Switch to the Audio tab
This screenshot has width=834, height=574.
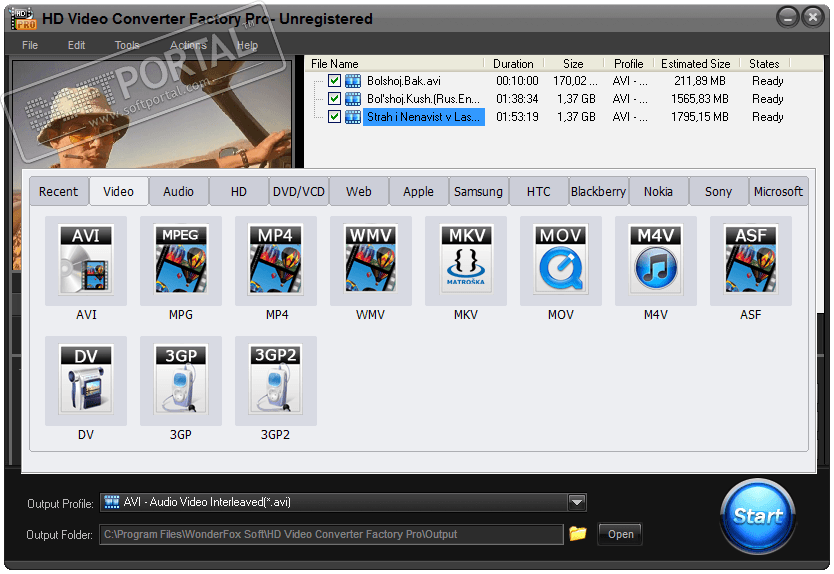point(178,192)
